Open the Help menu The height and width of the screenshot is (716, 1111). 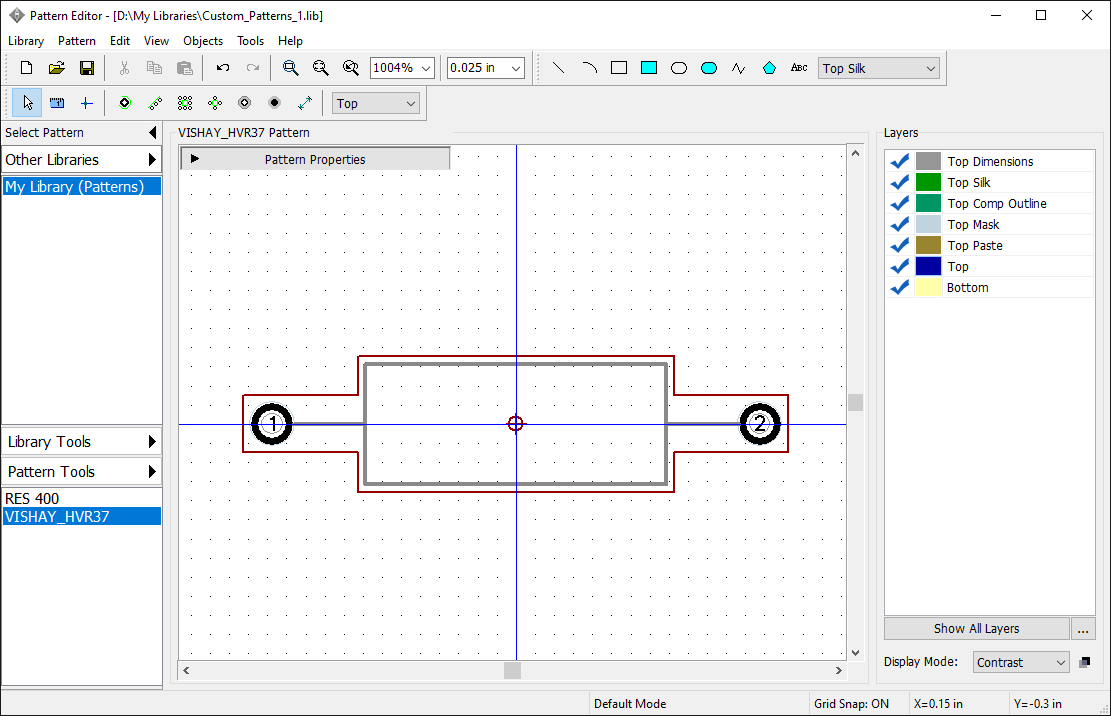coord(290,41)
